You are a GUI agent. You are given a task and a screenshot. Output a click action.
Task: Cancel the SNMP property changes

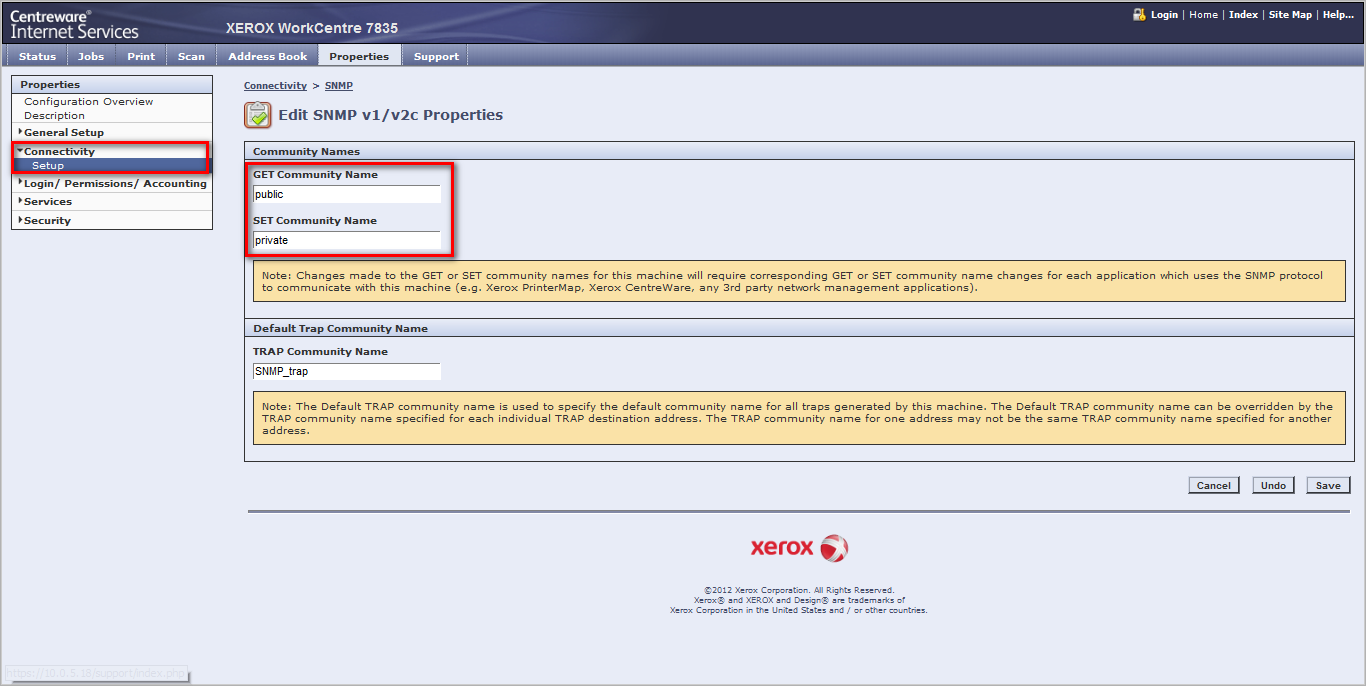(1213, 485)
